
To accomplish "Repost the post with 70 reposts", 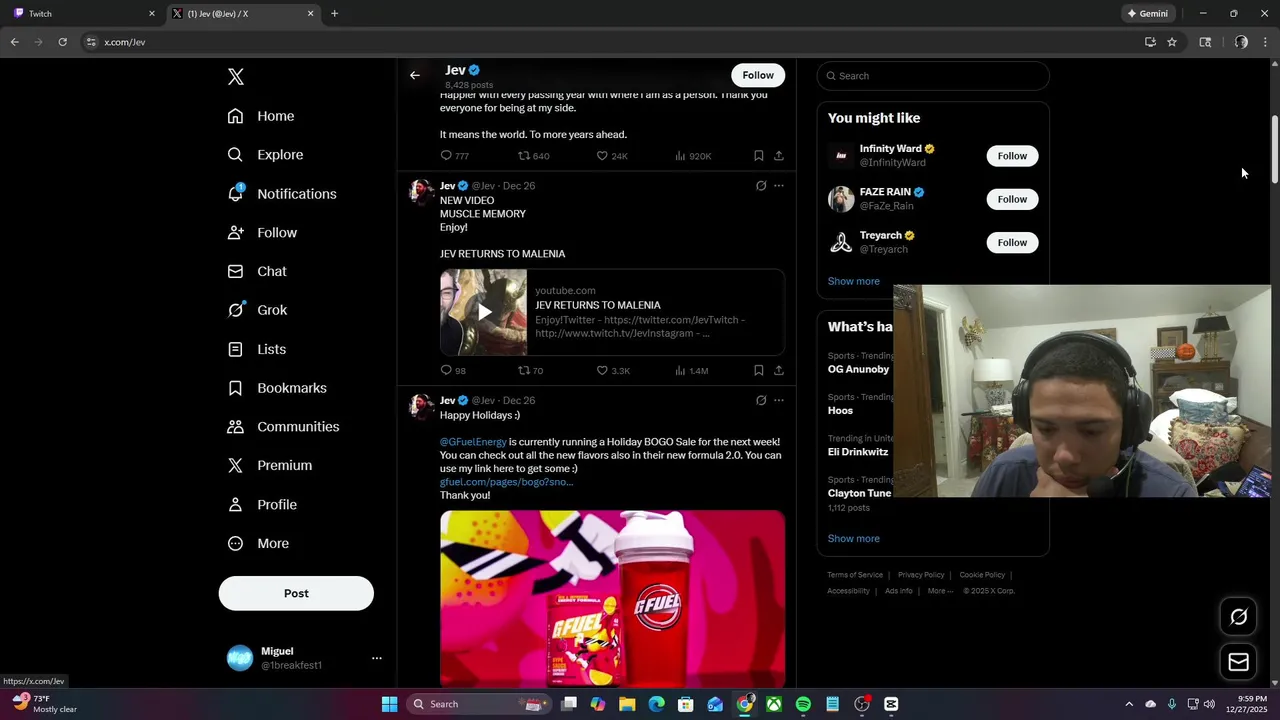I will 530,371.
